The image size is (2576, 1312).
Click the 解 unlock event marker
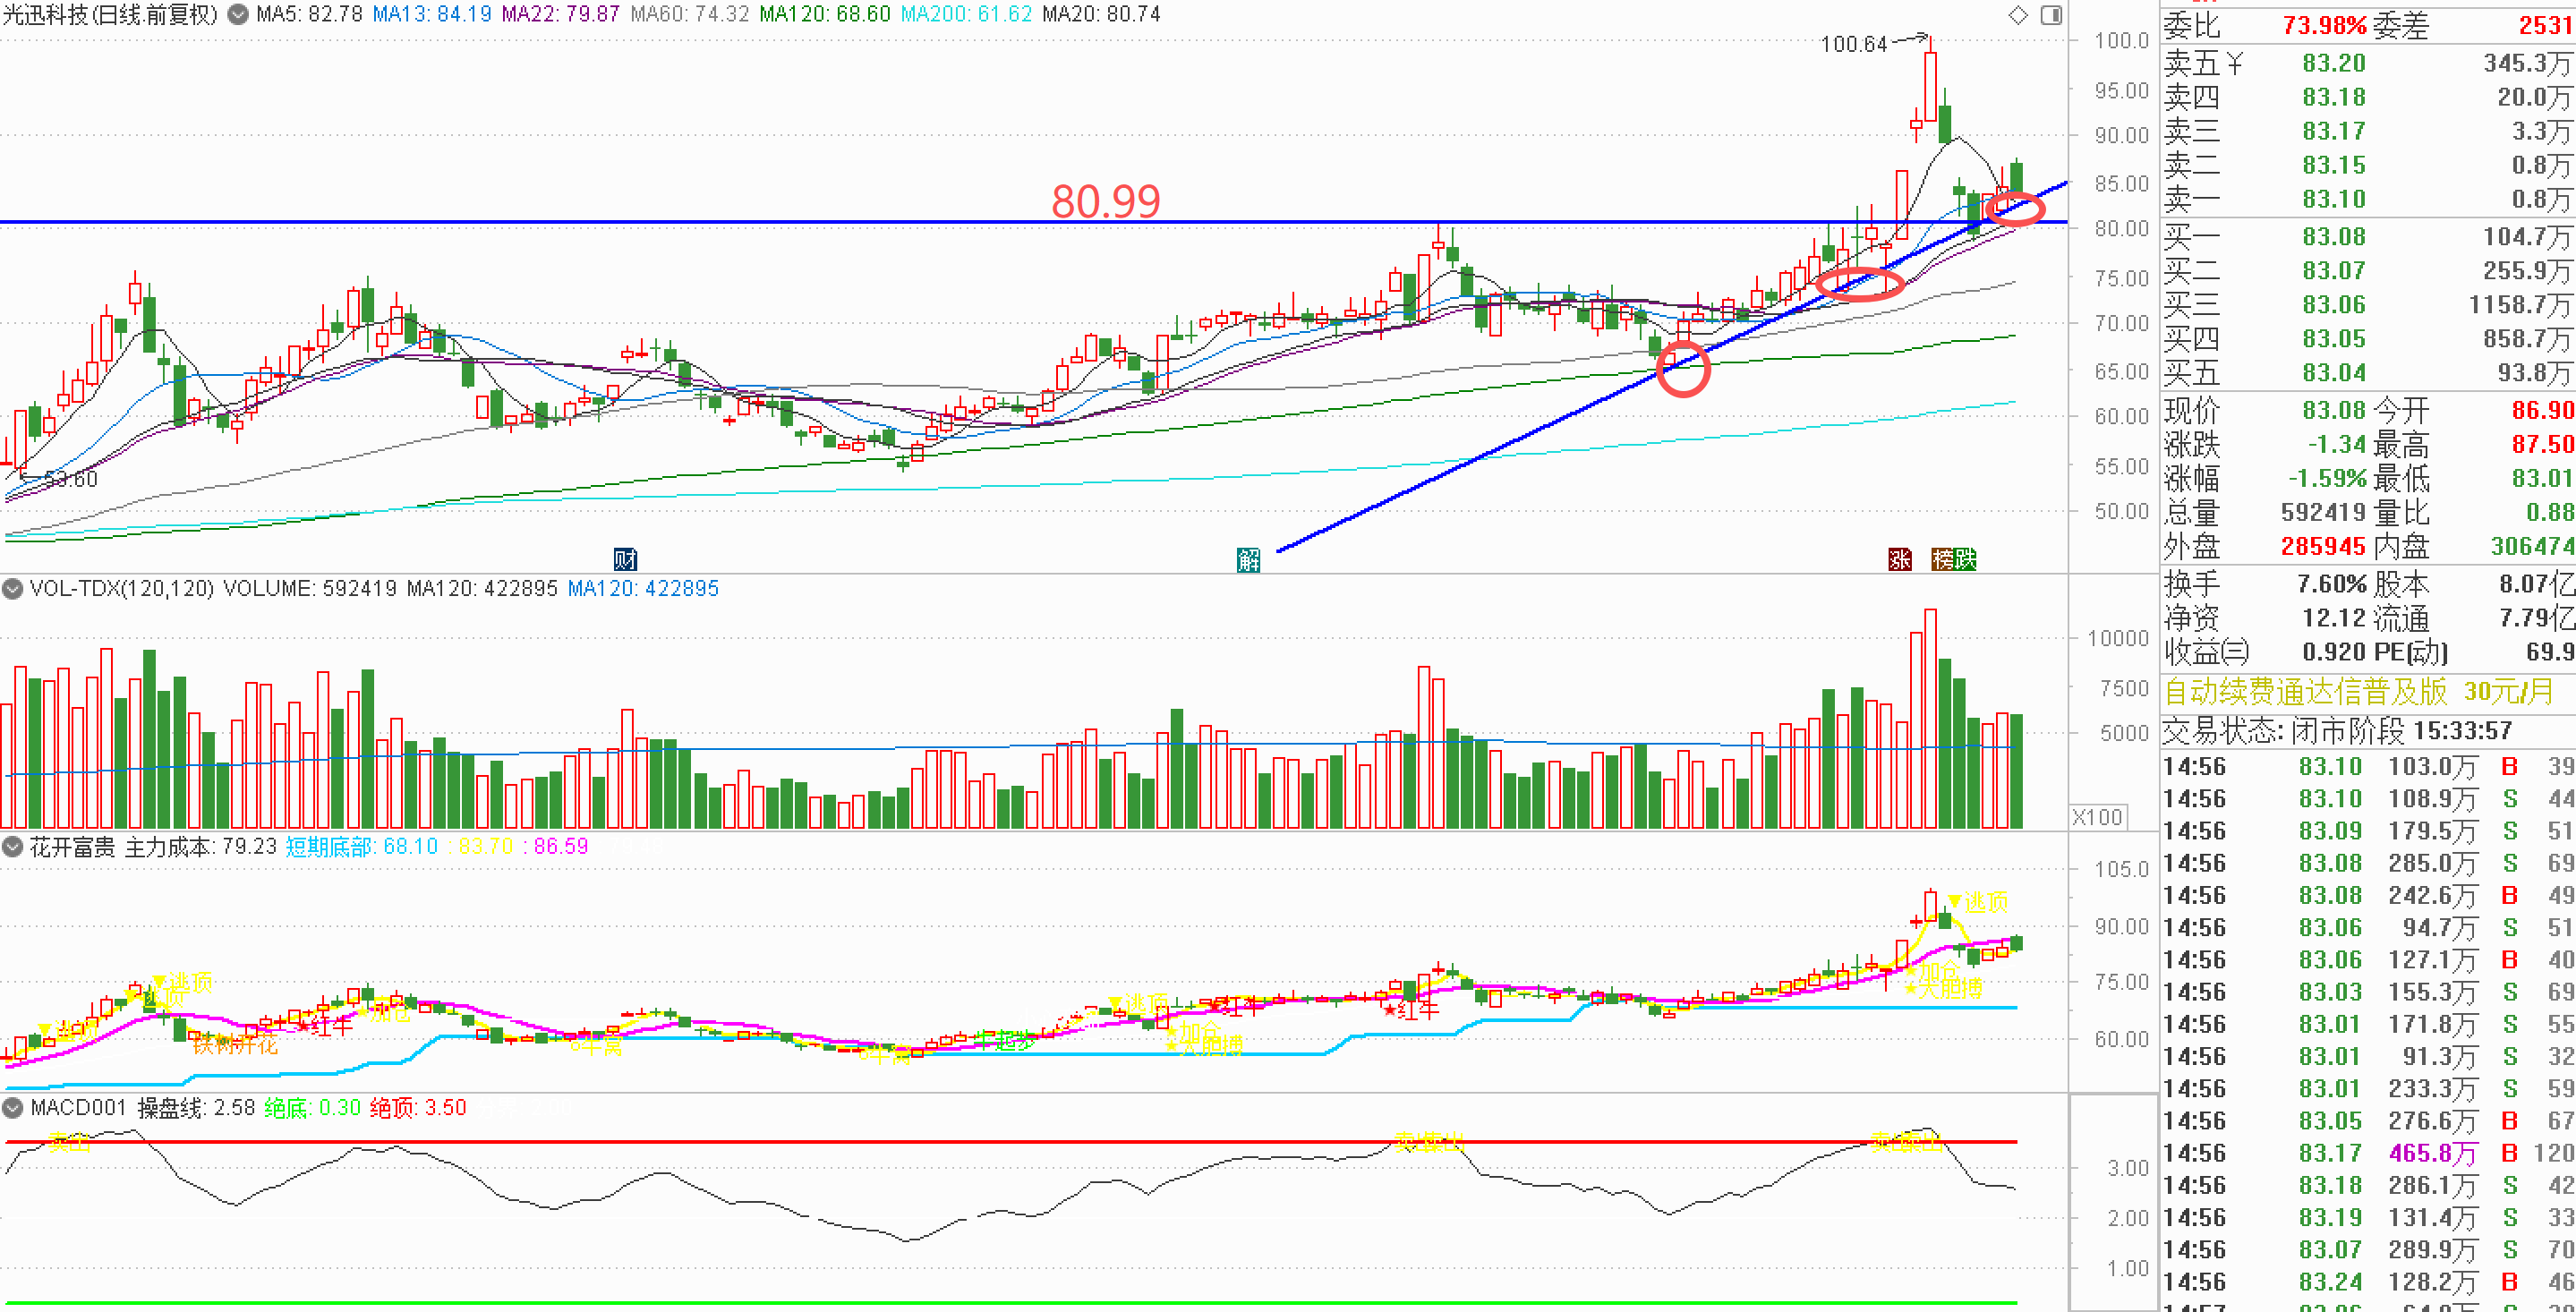1248,559
